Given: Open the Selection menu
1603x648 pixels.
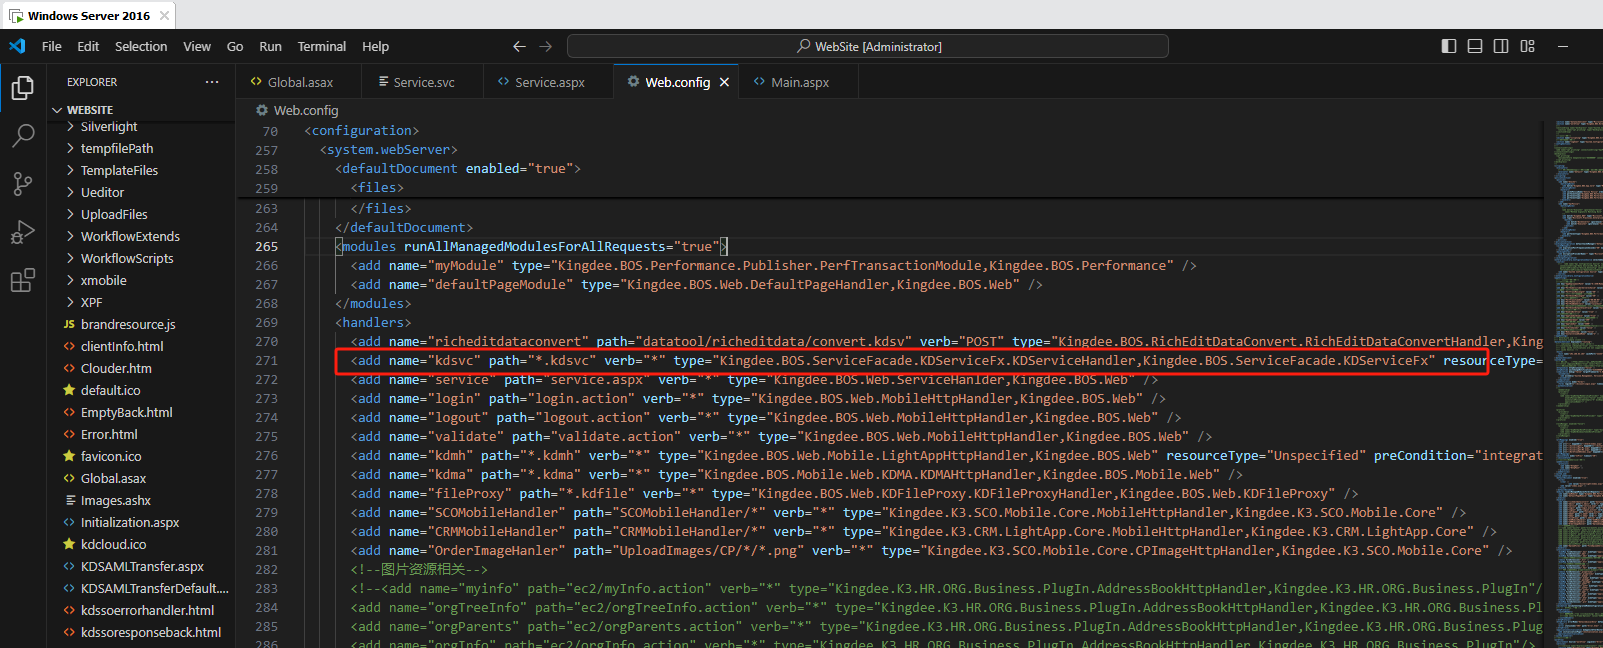Looking at the screenshot, I should pyautogui.click(x=141, y=46).
